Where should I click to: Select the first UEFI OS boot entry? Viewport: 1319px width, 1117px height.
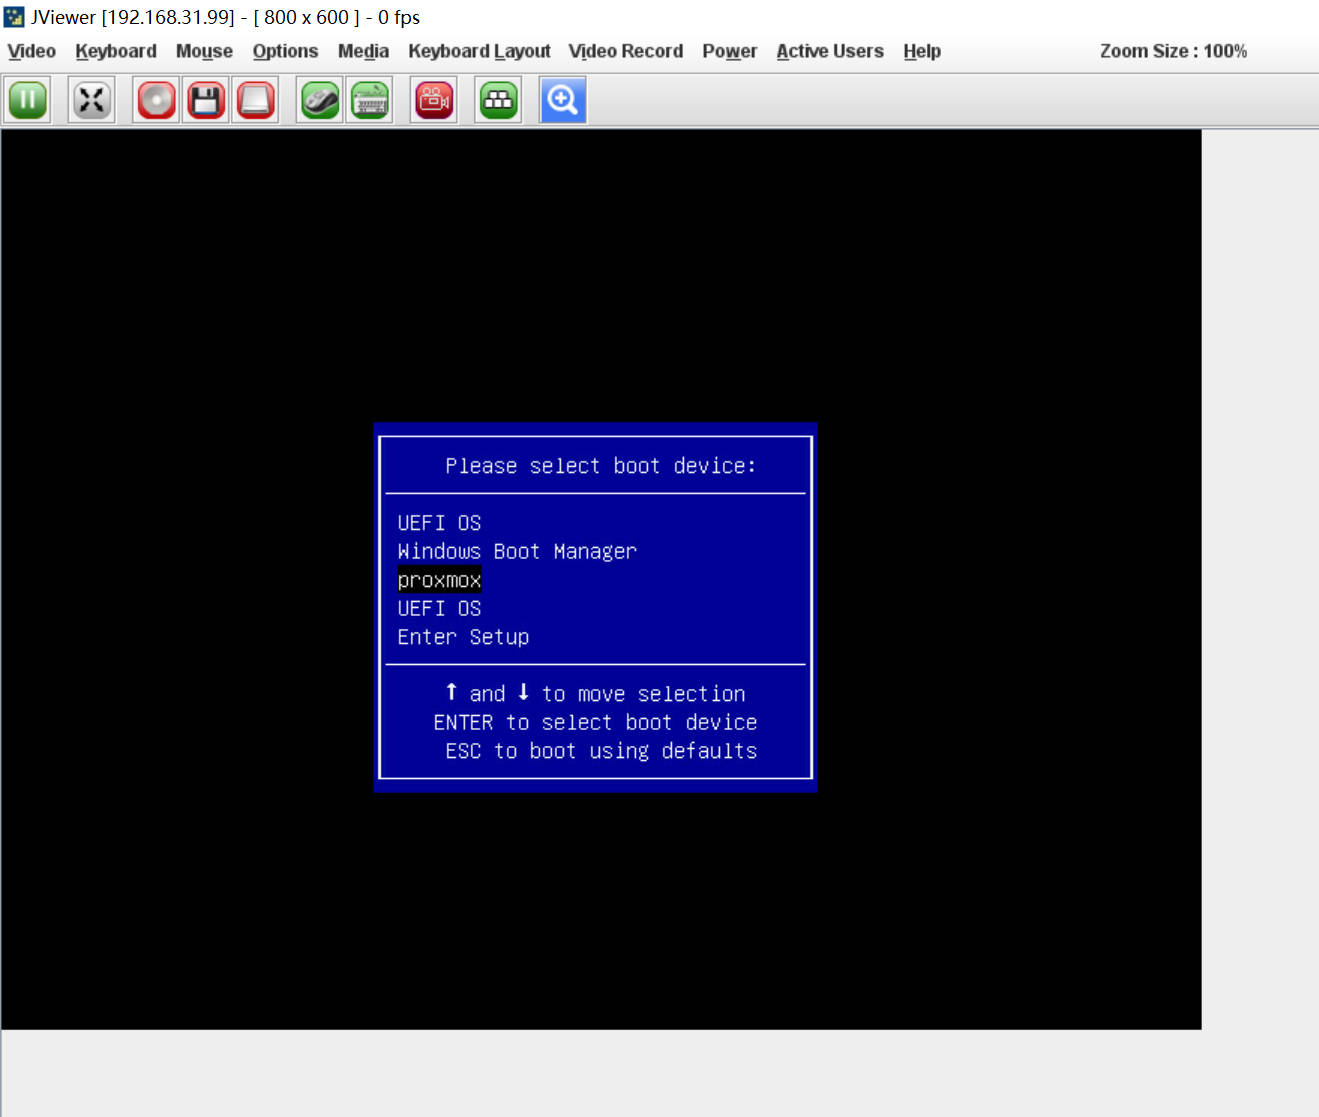coord(439,522)
